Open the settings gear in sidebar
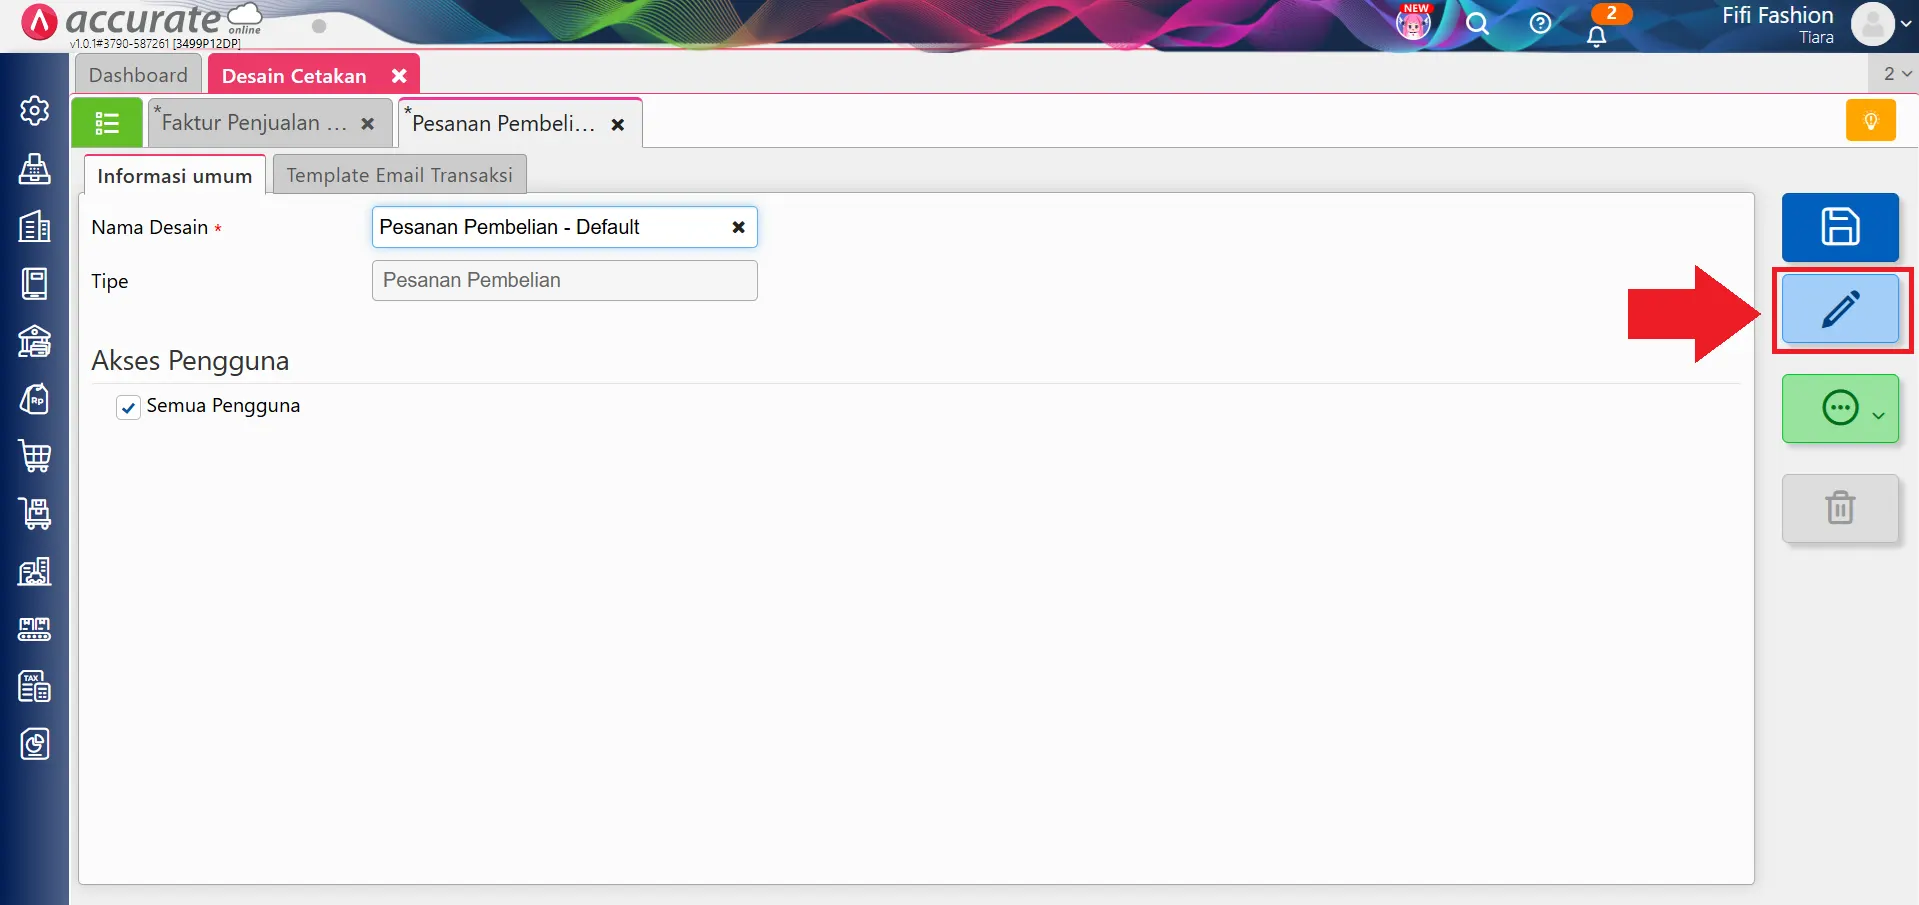Screen dimensions: 1919x905 (35, 110)
